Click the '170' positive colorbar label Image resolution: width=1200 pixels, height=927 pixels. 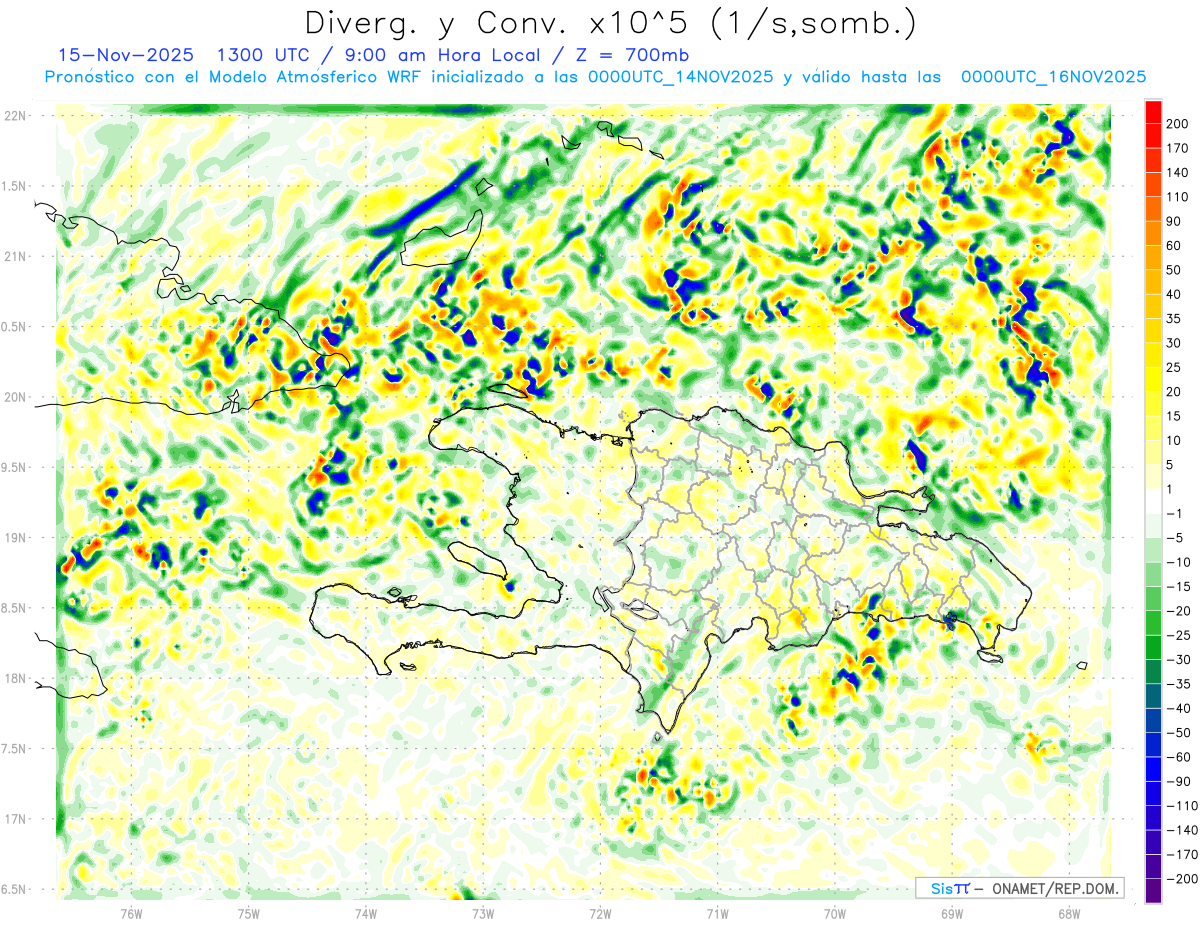[x=1178, y=149]
